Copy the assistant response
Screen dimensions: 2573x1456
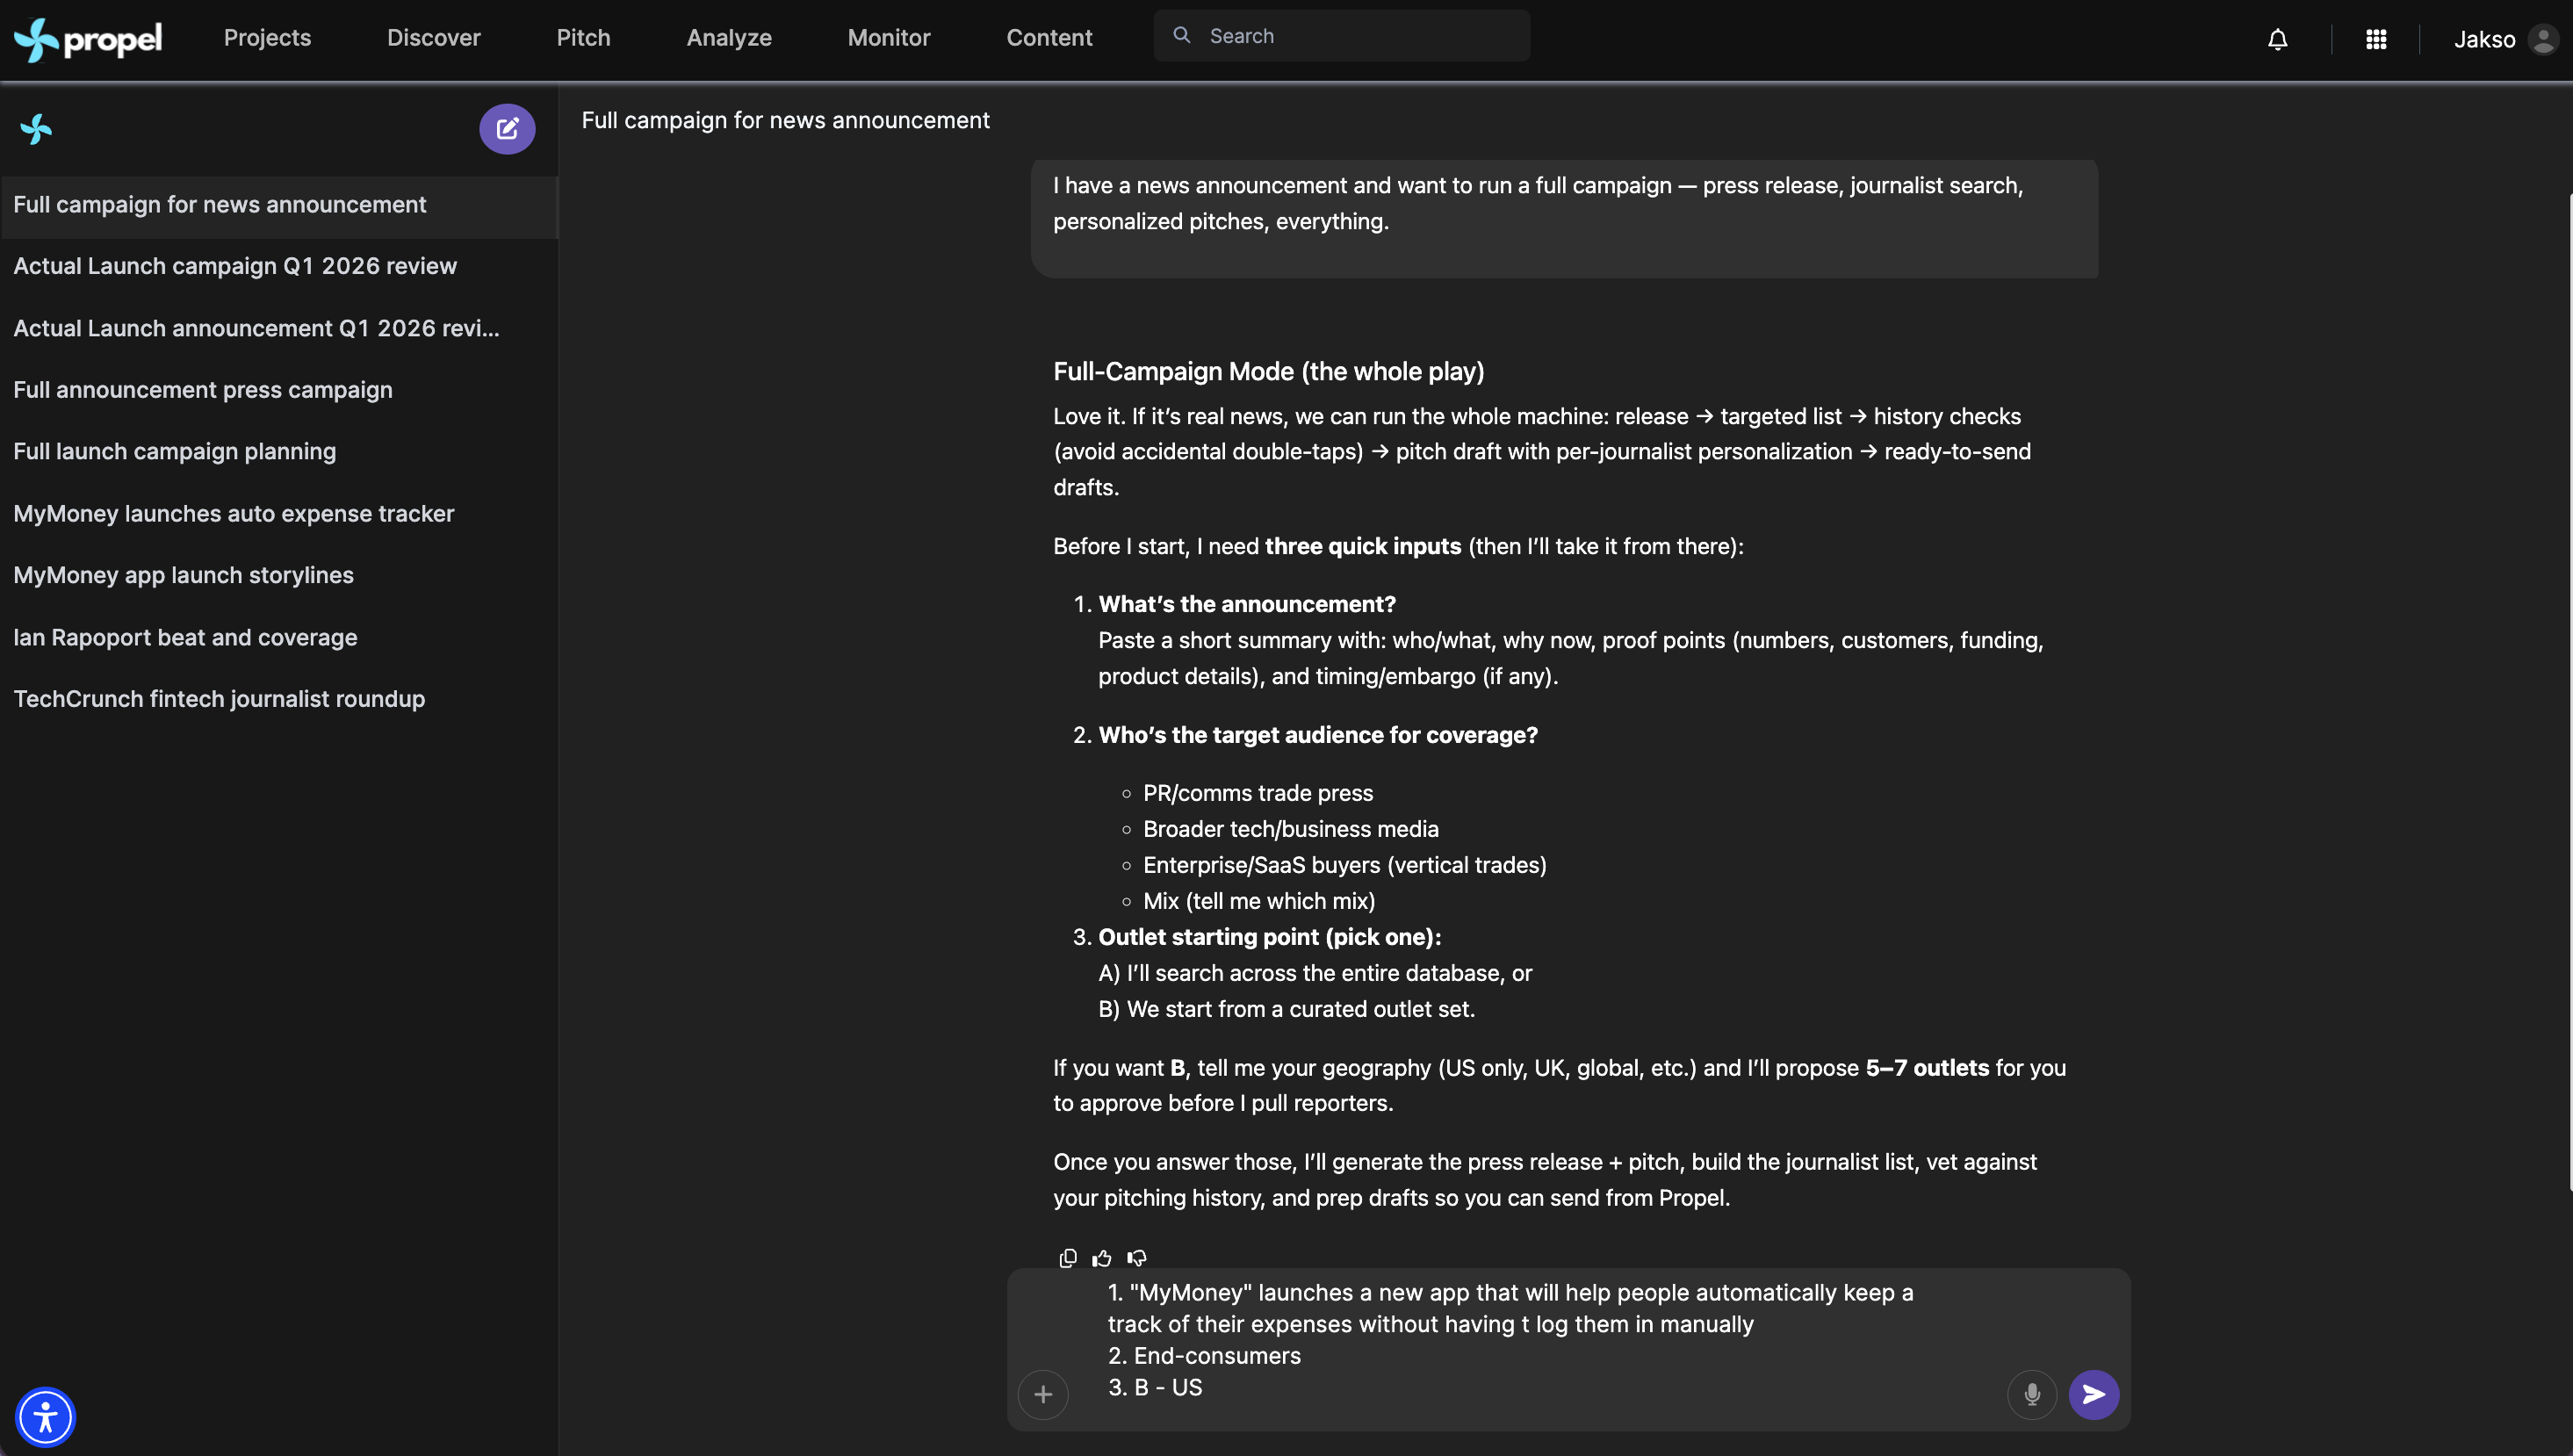click(x=1068, y=1258)
